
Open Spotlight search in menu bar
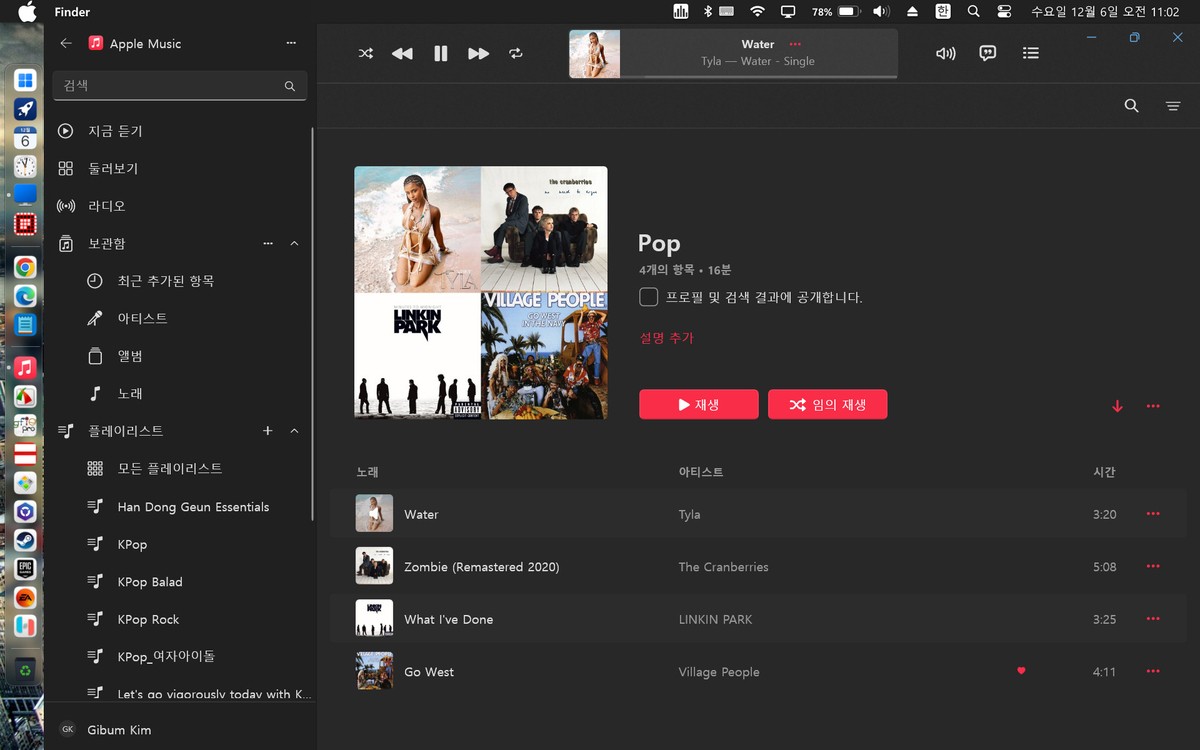click(x=973, y=12)
